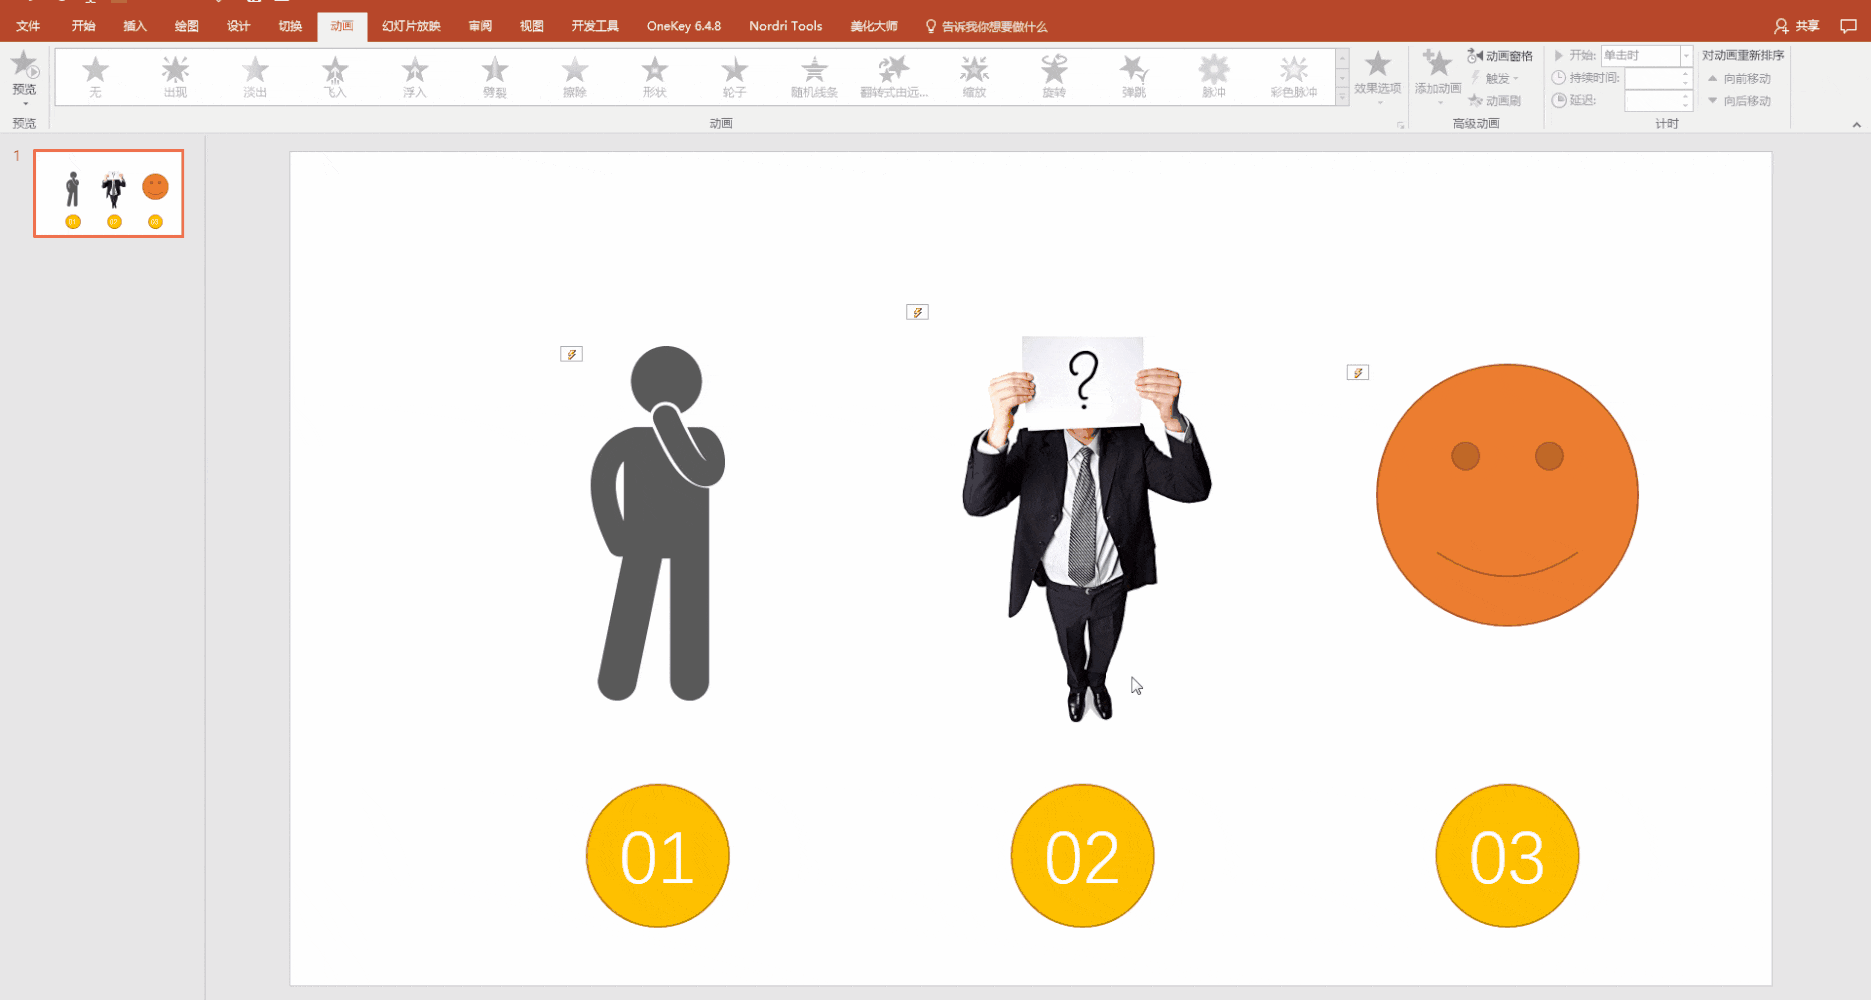Switch to the 切换 transitions tab
Screen dimensions: 1871x1000
click(290, 26)
